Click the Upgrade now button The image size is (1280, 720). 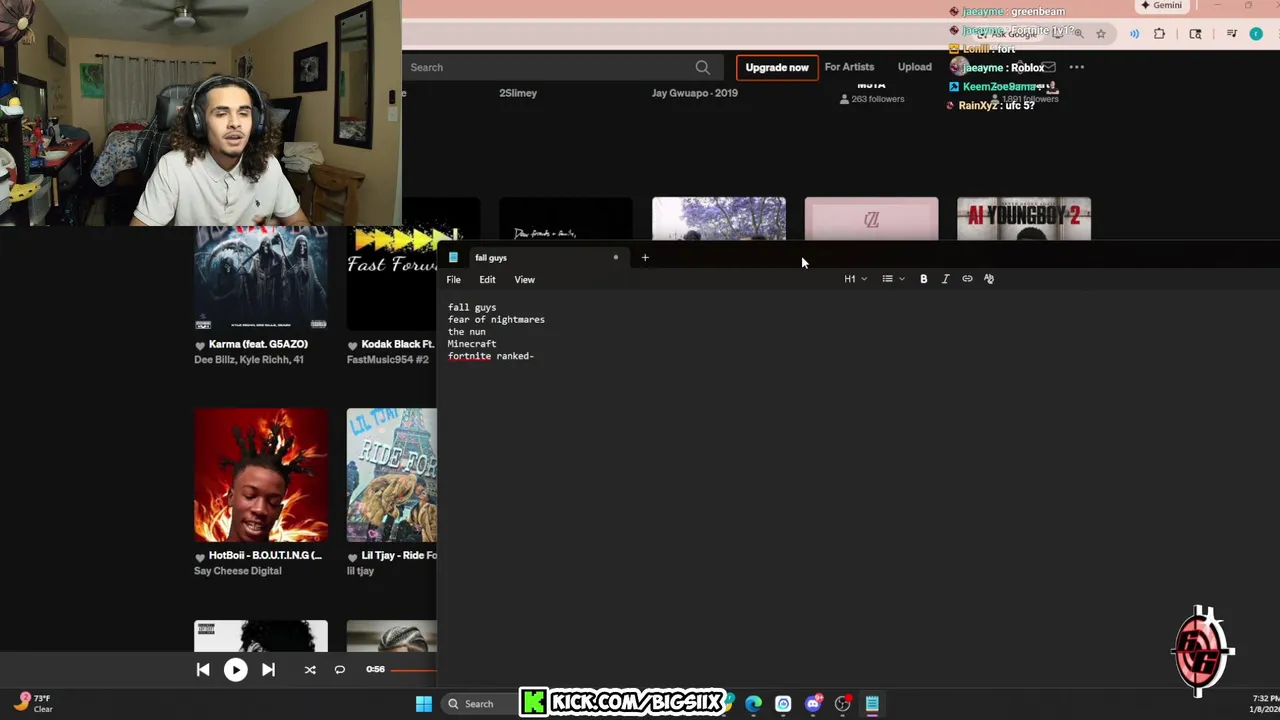(777, 67)
